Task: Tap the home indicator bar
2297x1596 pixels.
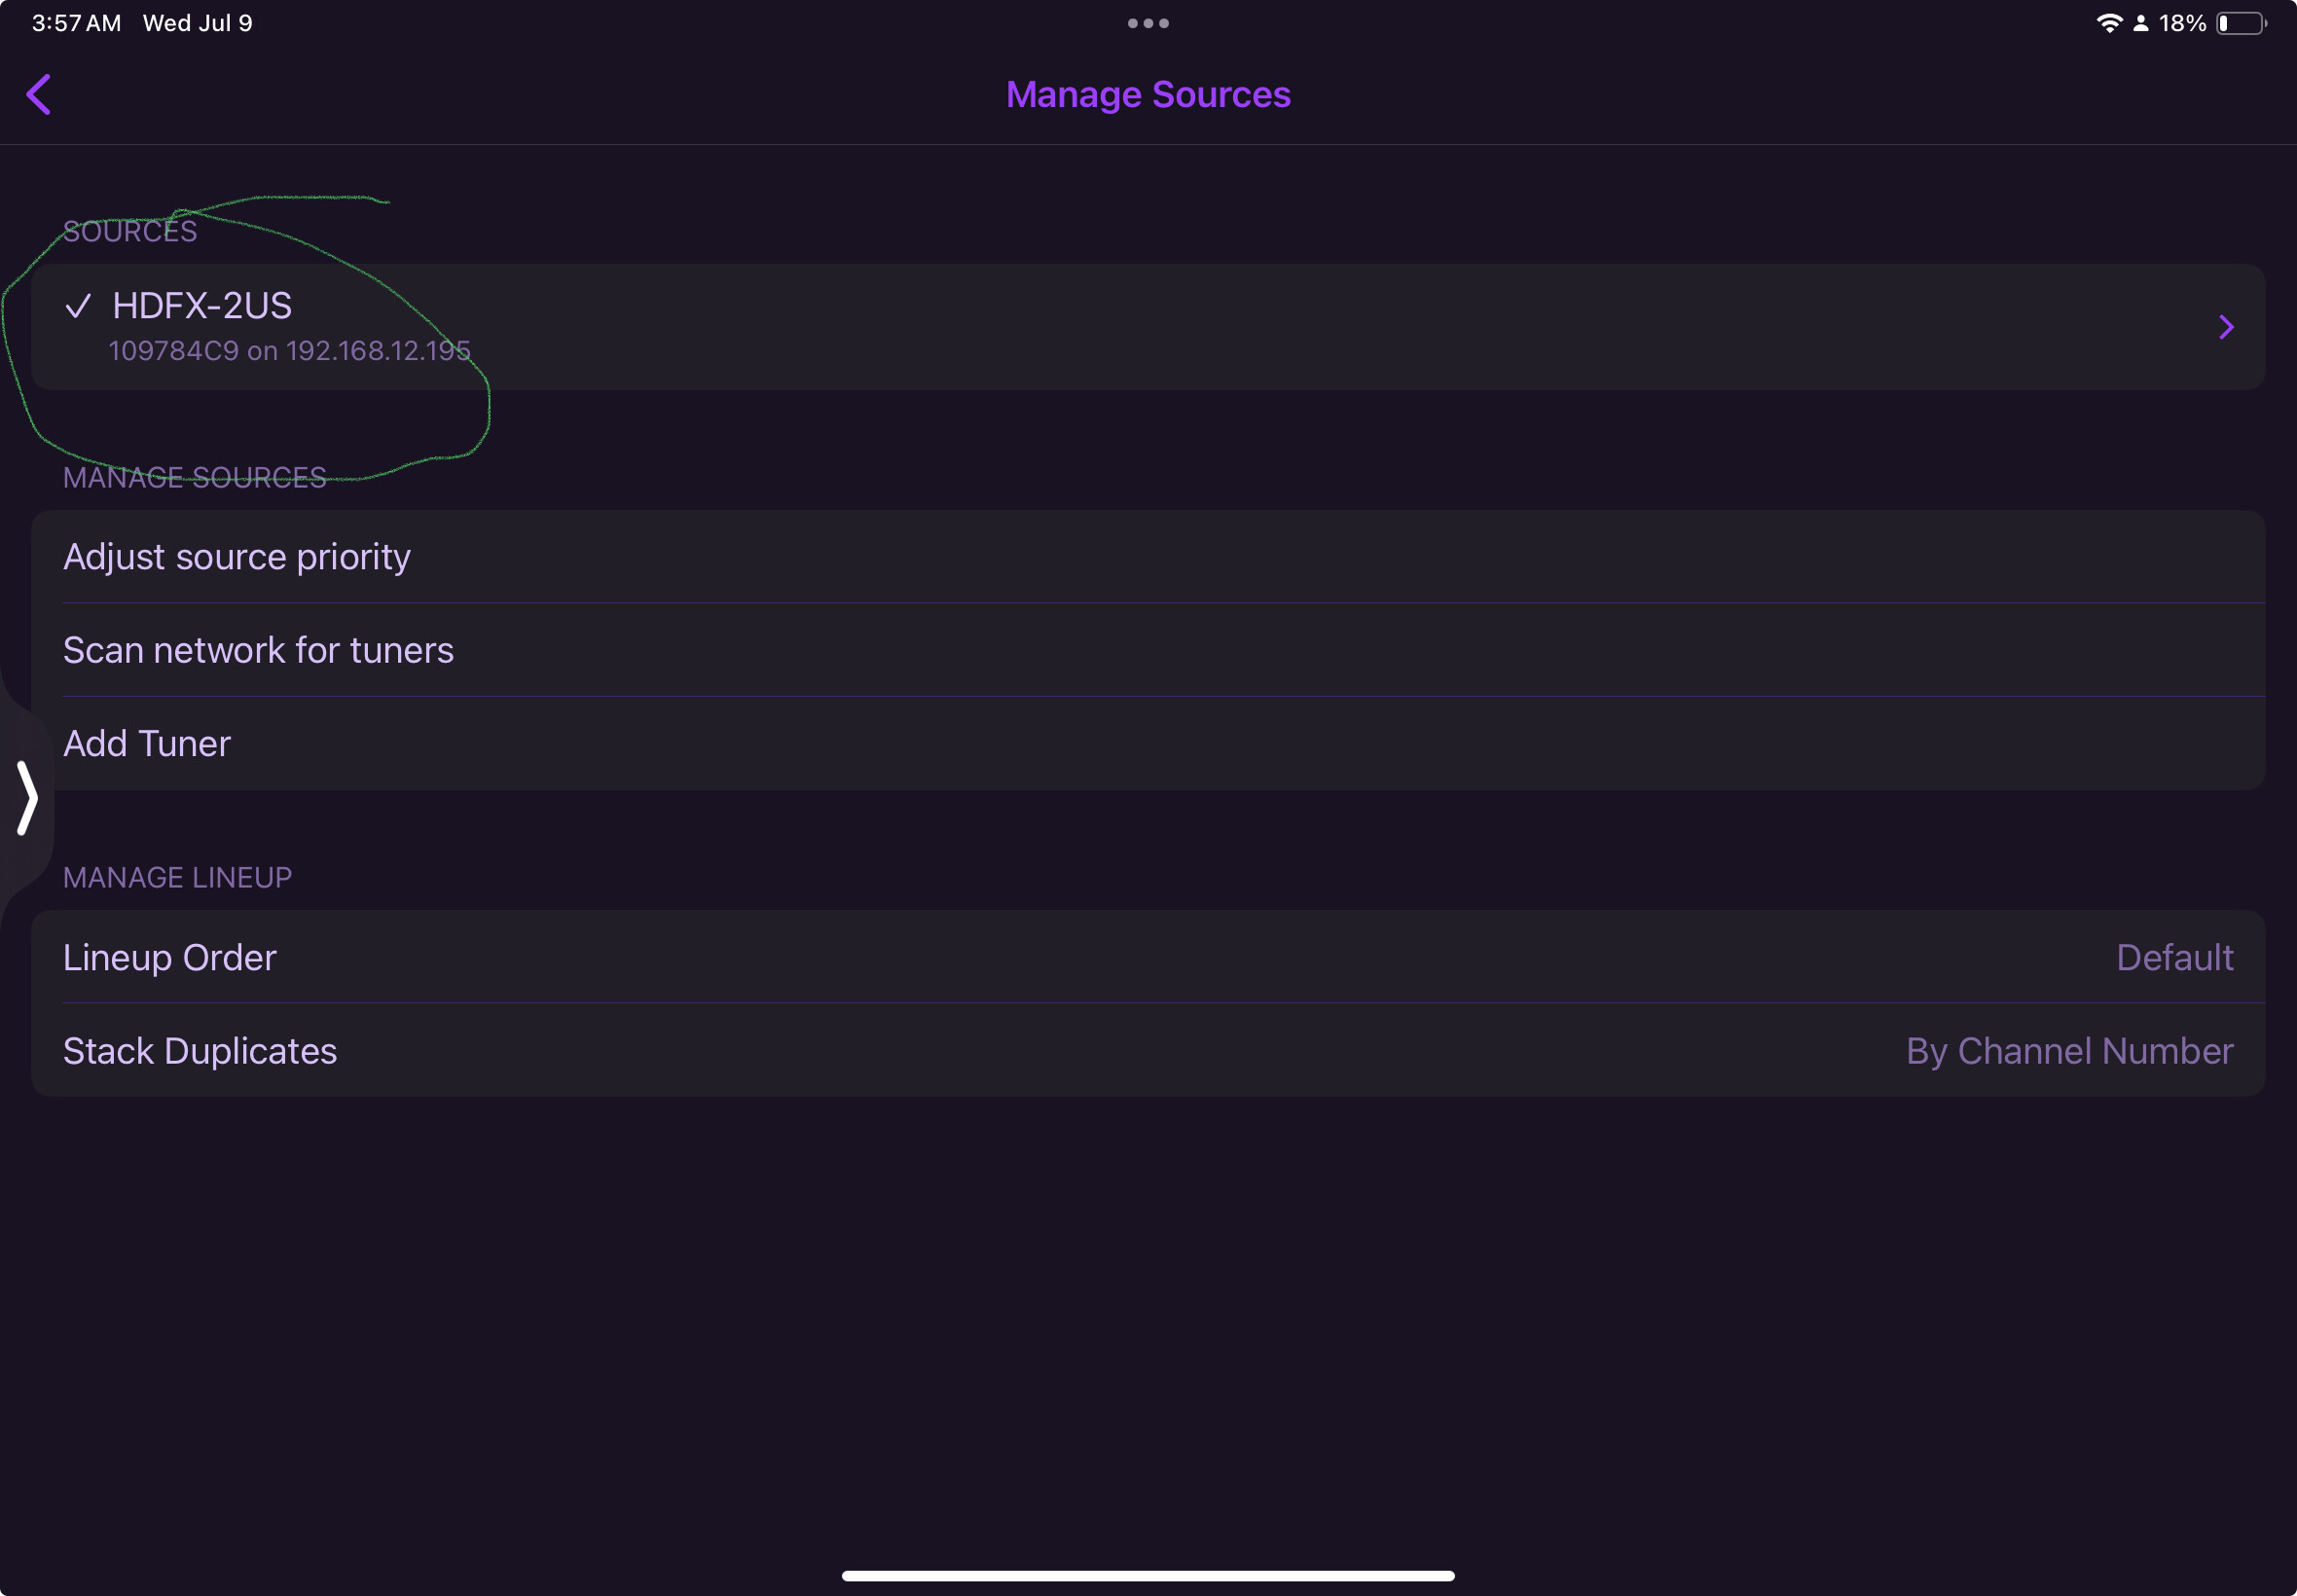Action: coord(1147,1575)
